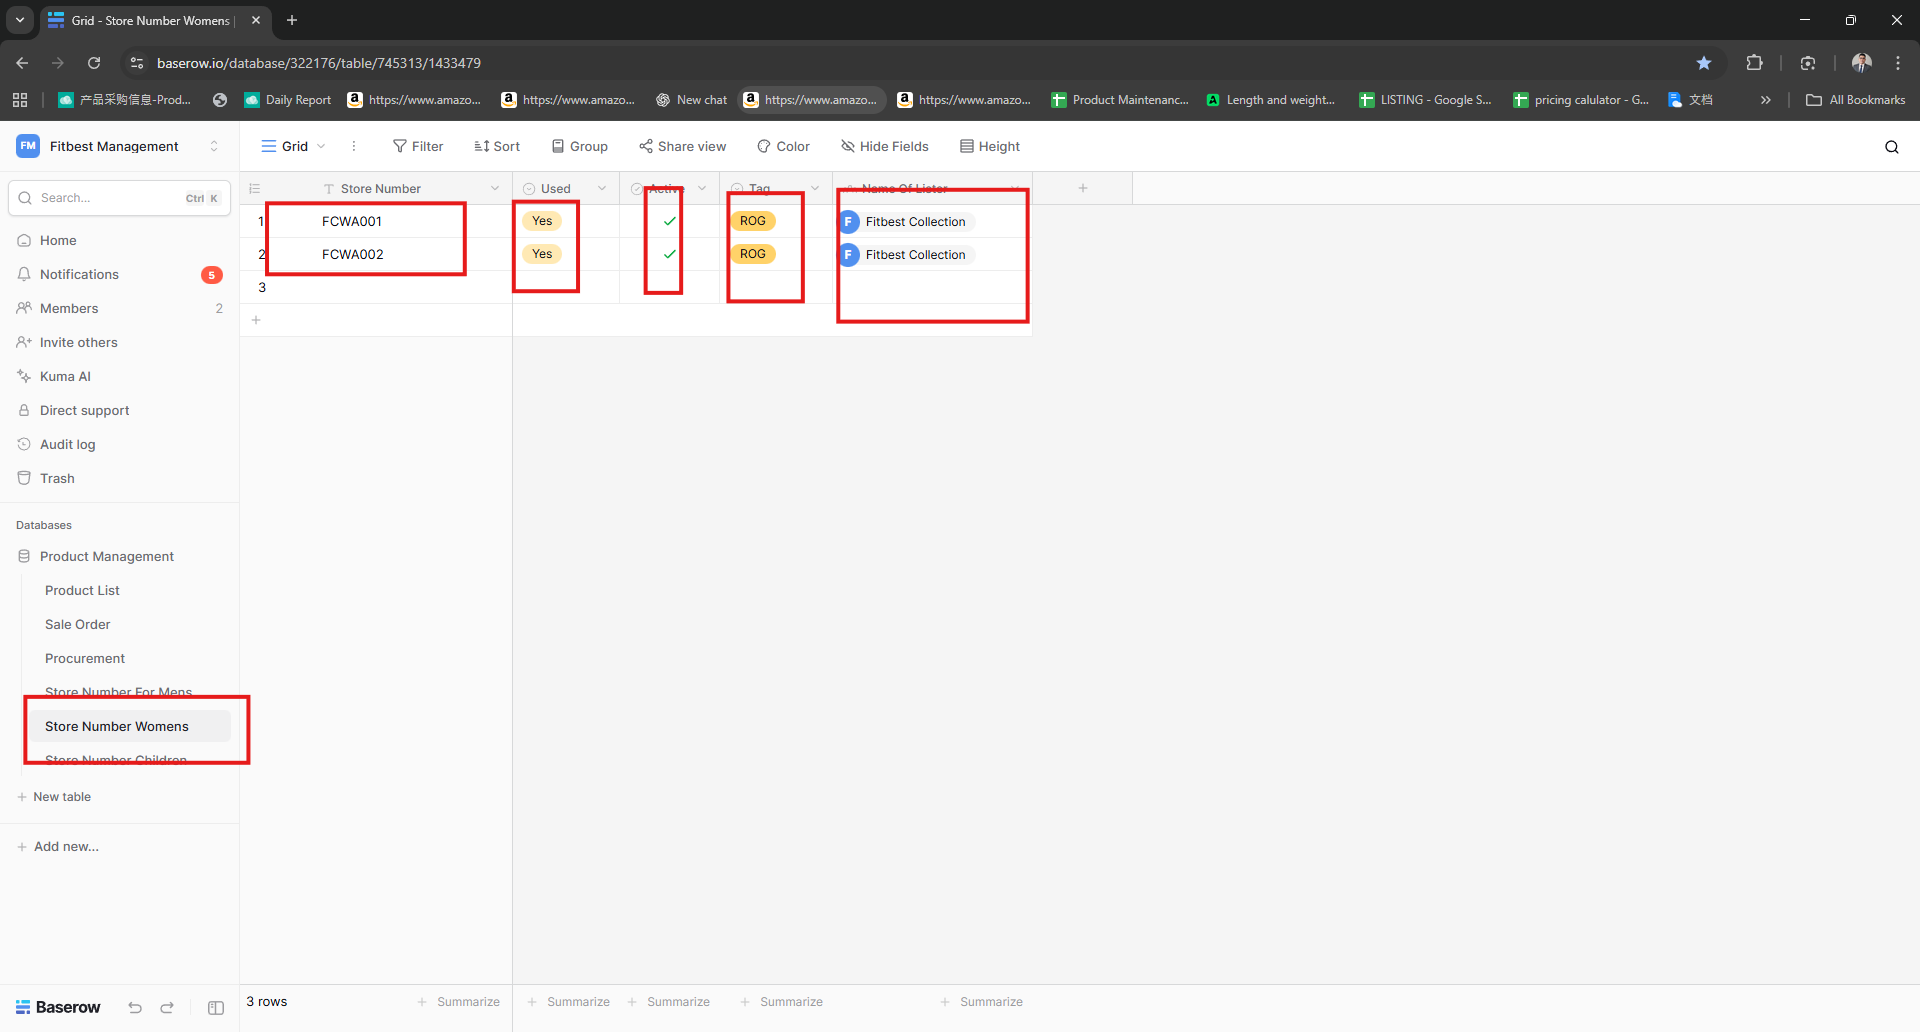1920x1032 pixels.
Task: Click the sidebar Search field
Action: (x=110, y=198)
